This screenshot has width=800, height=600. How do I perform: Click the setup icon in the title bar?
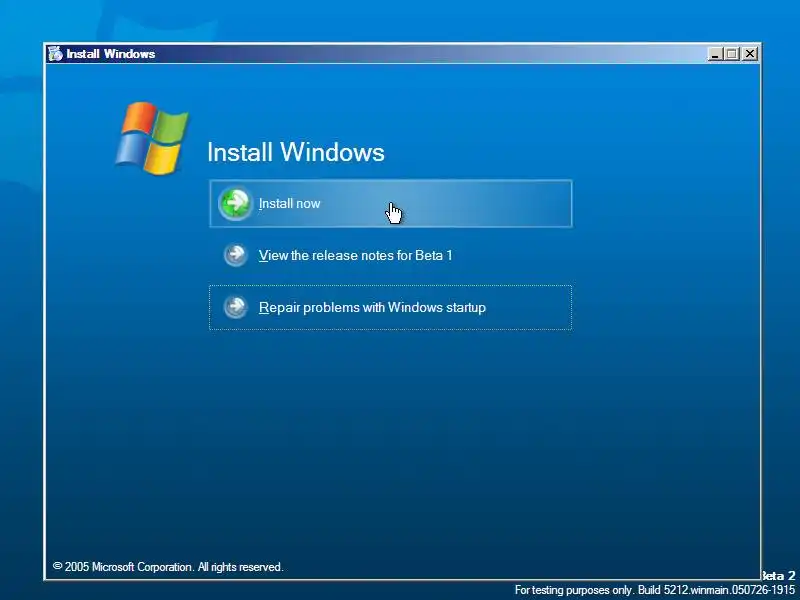click(55, 54)
